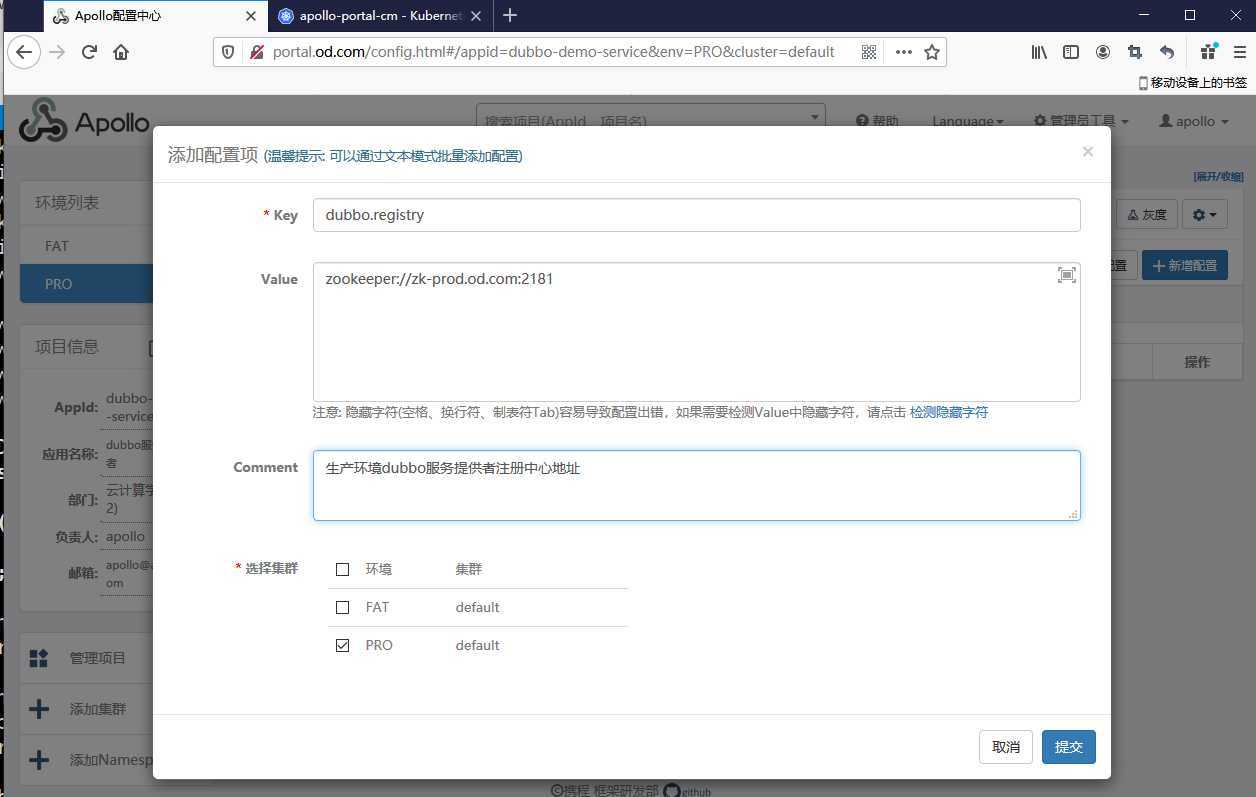Click the 取消 cancel button
This screenshot has height=797, width=1256.
coord(1006,747)
